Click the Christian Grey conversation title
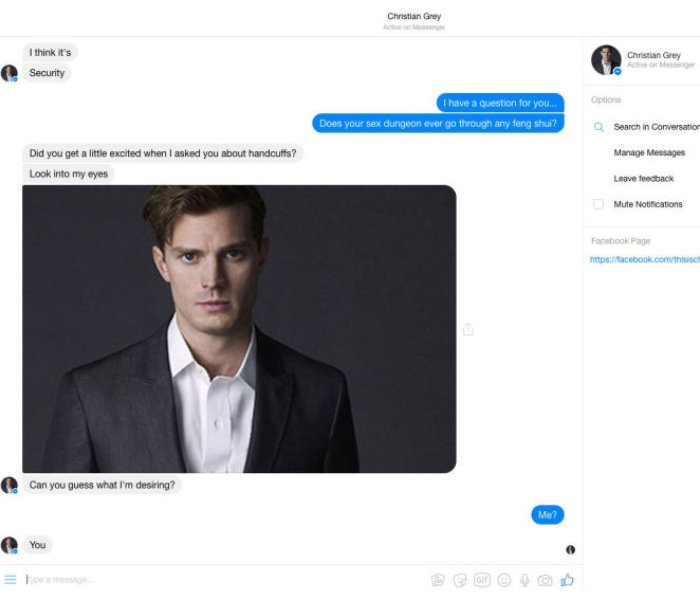700x600 pixels. tap(414, 16)
